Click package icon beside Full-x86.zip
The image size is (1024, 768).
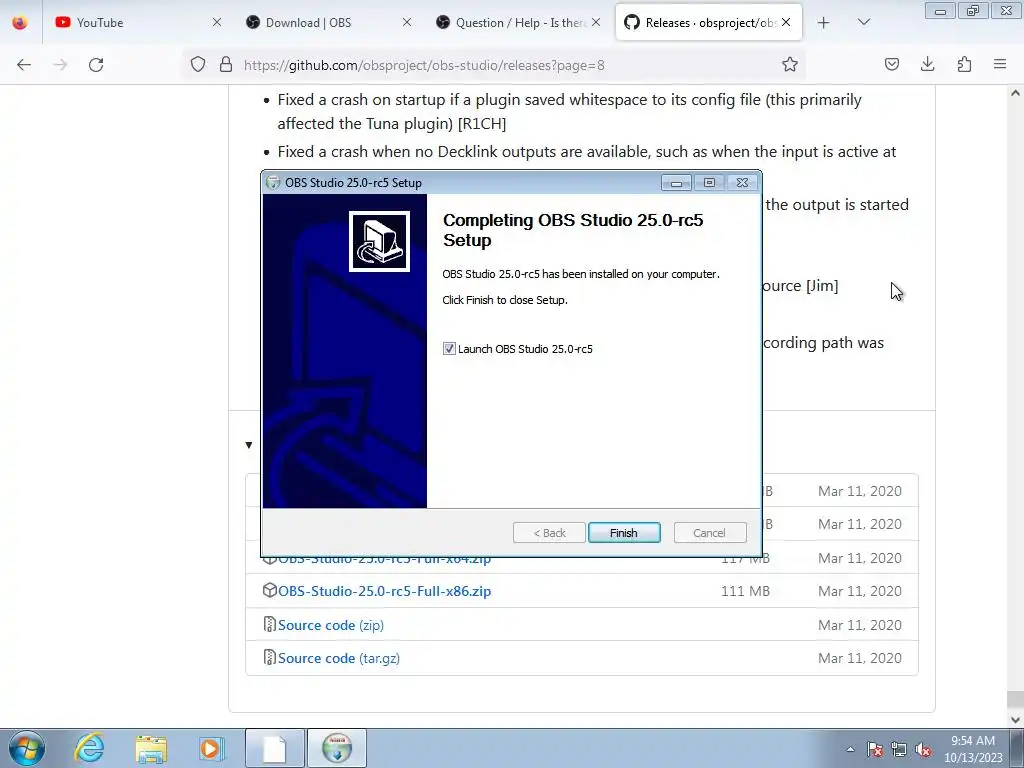pos(269,590)
